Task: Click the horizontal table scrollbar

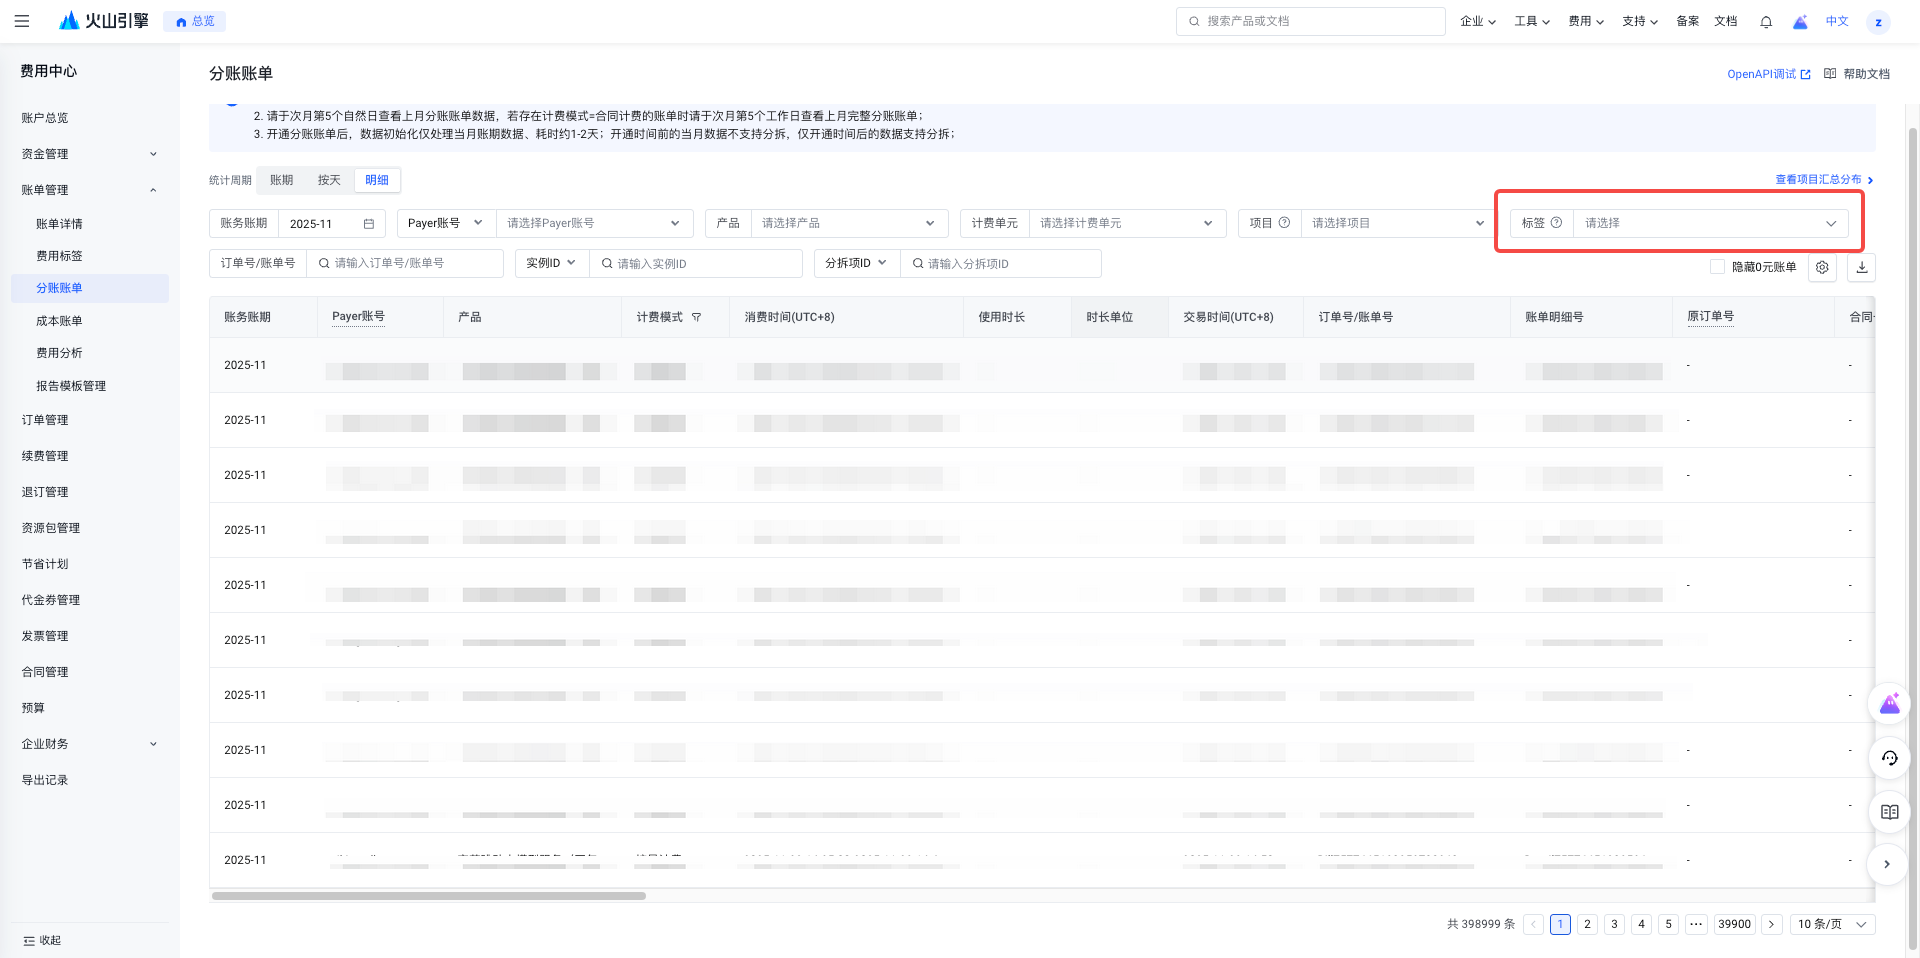Action: click(429, 896)
